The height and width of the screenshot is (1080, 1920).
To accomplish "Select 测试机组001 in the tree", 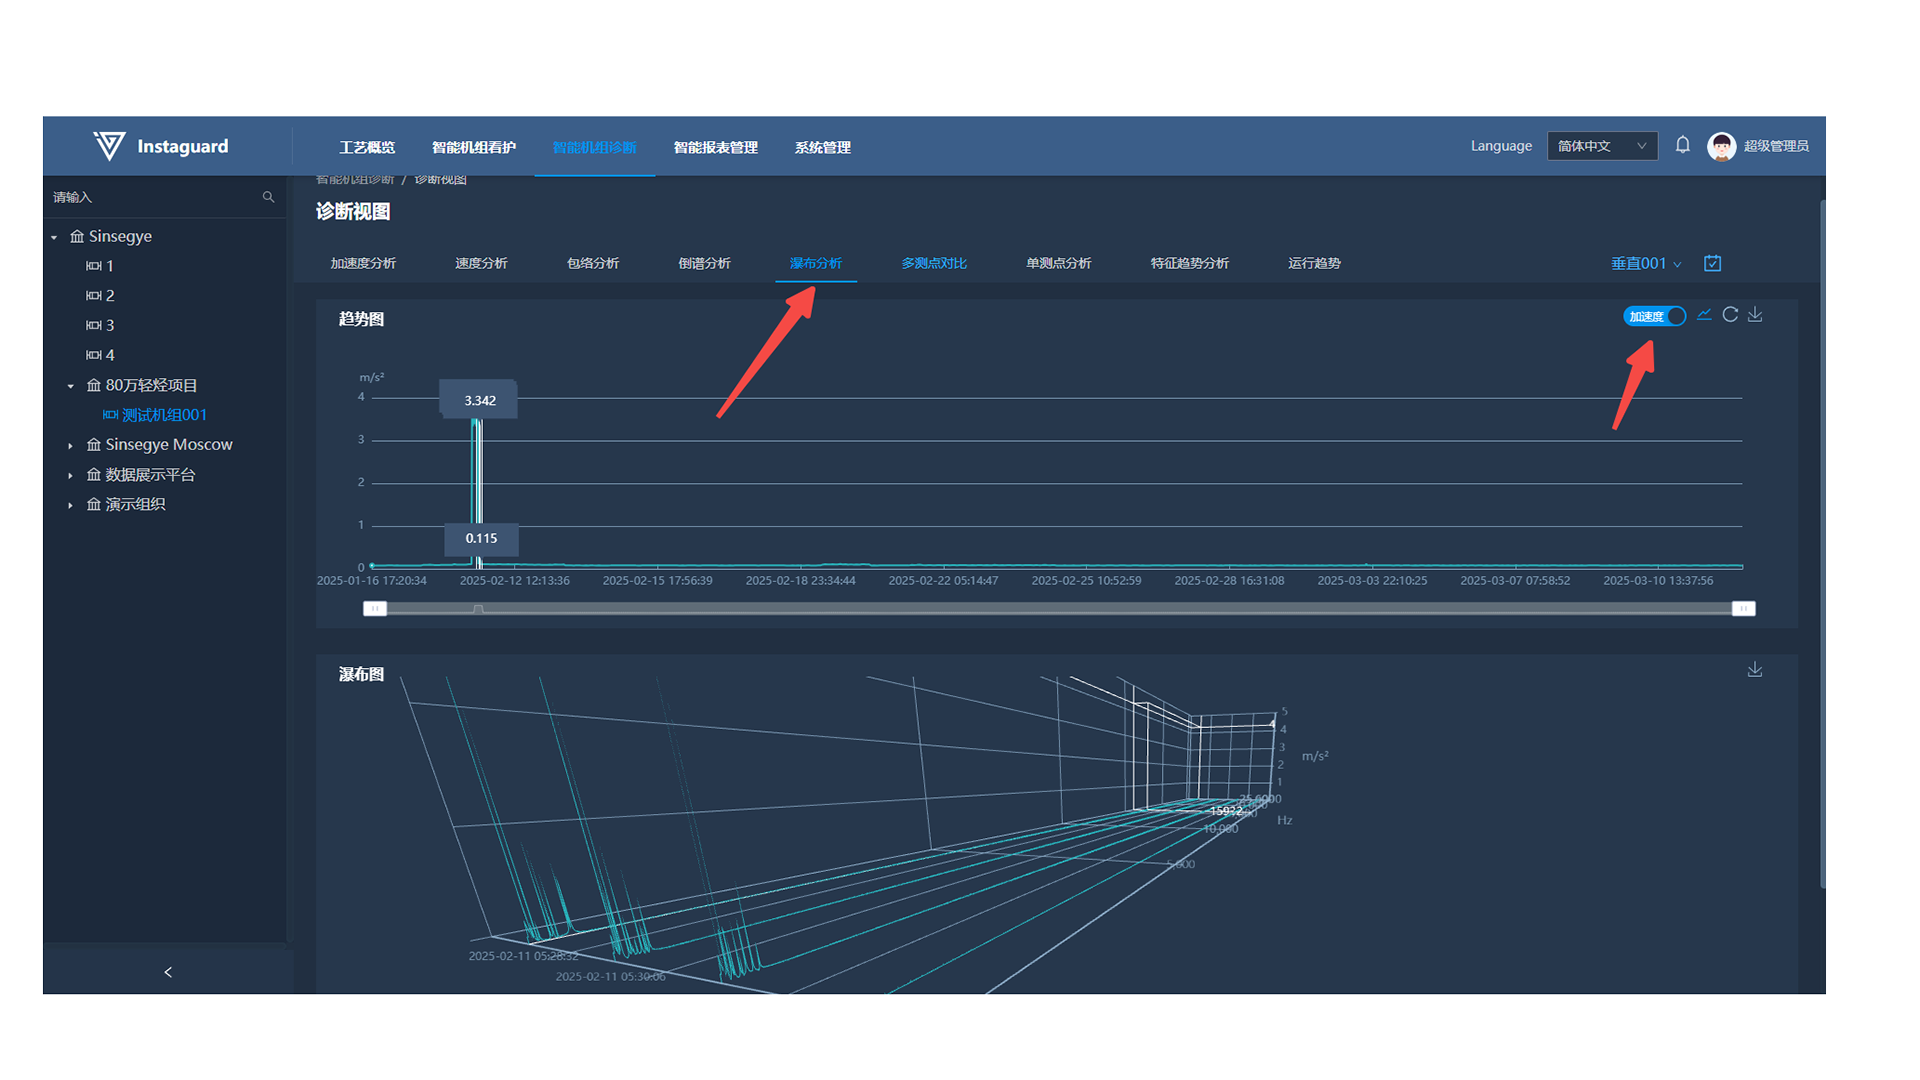I will tap(164, 415).
